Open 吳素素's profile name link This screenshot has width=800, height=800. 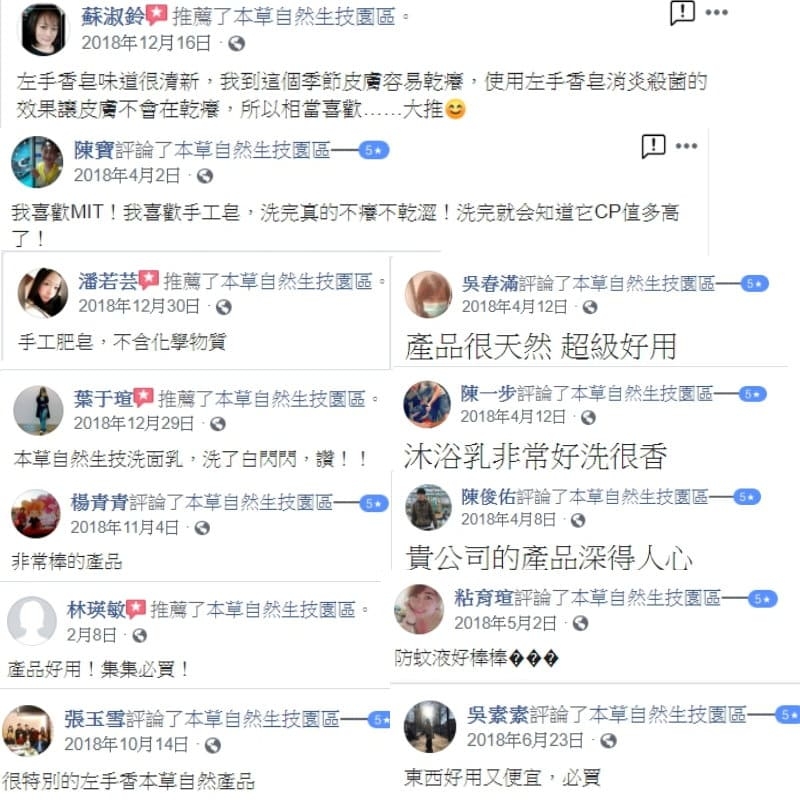point(497,715)
